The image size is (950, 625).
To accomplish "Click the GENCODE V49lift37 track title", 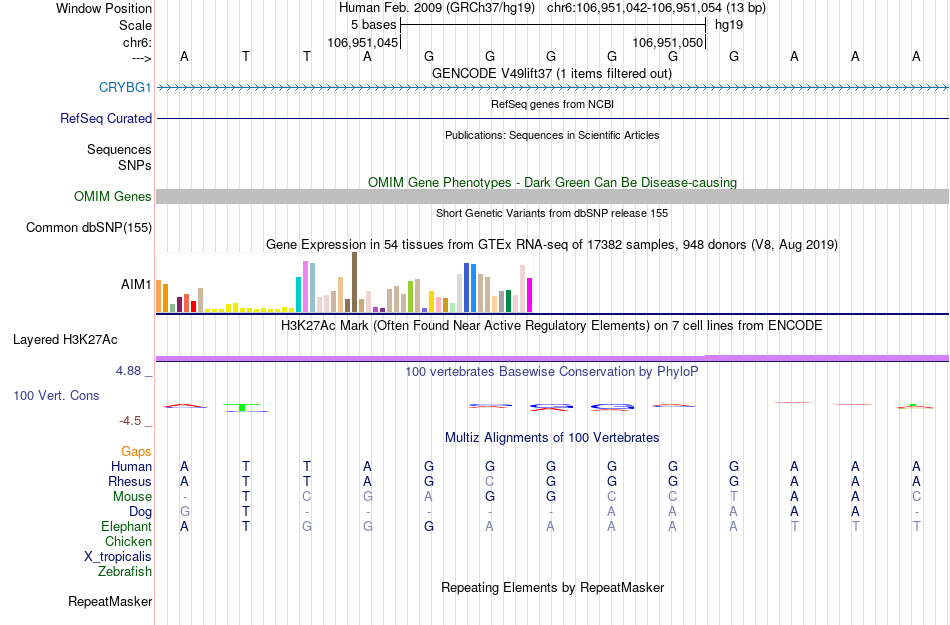I will (x=551, y=74).
